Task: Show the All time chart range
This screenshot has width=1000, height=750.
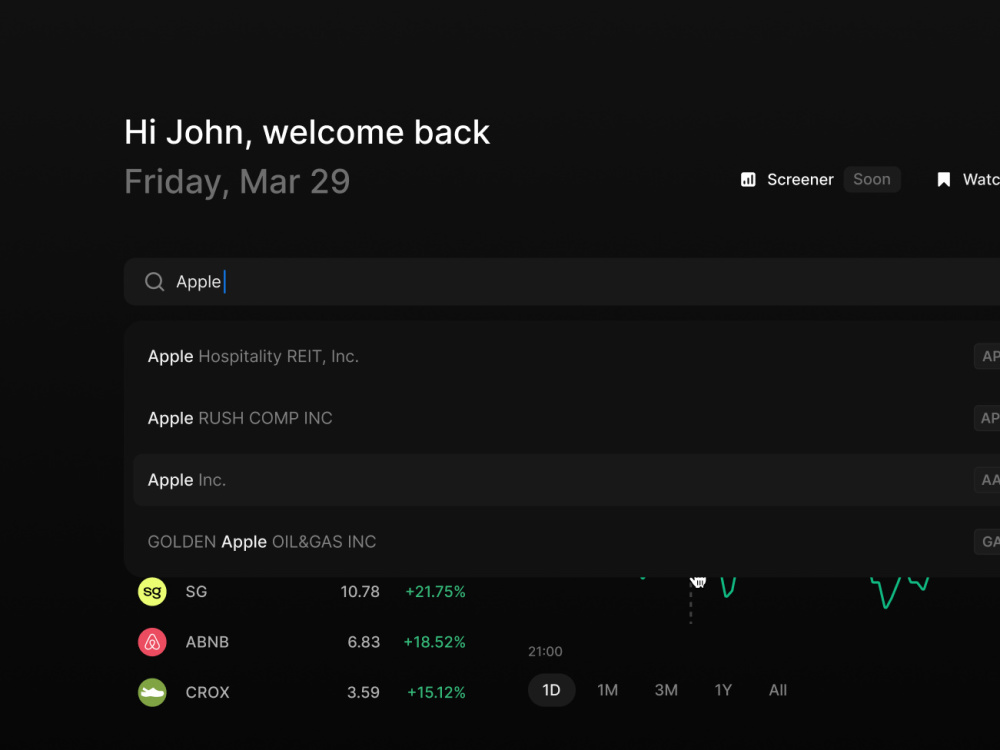Action: coord(777,690)
